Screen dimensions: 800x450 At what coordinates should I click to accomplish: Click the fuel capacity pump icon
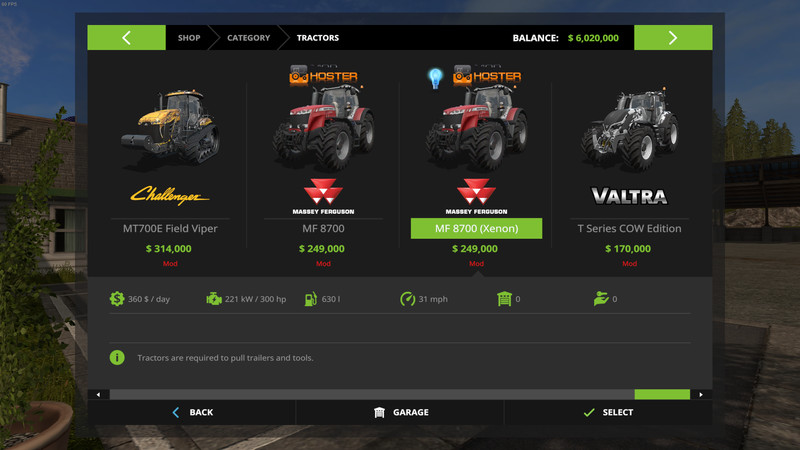pyautogui.click(x=311, y=298)
